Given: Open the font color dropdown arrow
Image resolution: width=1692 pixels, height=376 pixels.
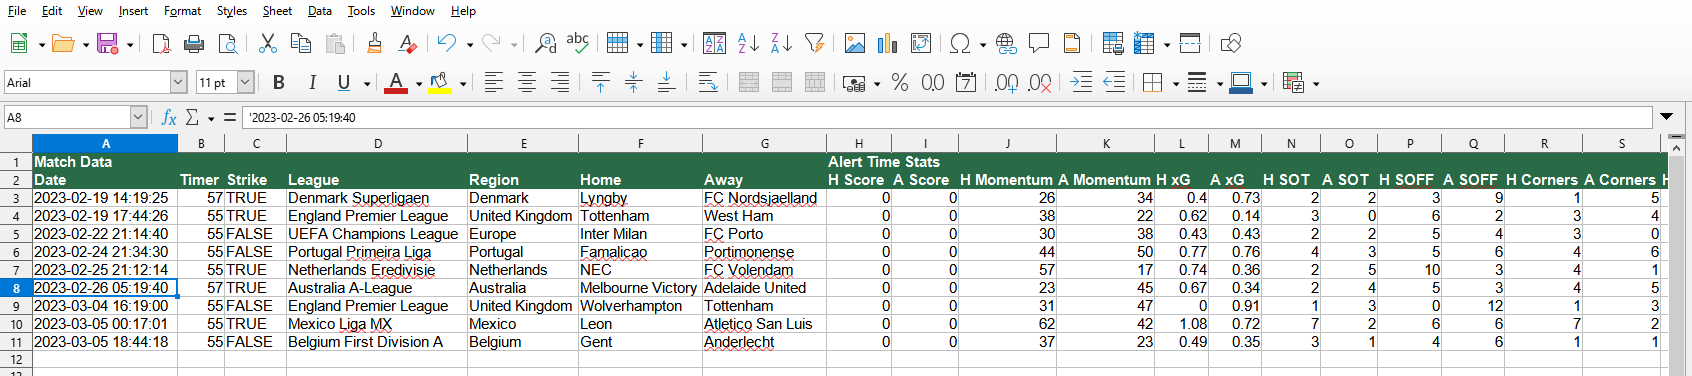Looking at the screenshot, I should 418,83.
